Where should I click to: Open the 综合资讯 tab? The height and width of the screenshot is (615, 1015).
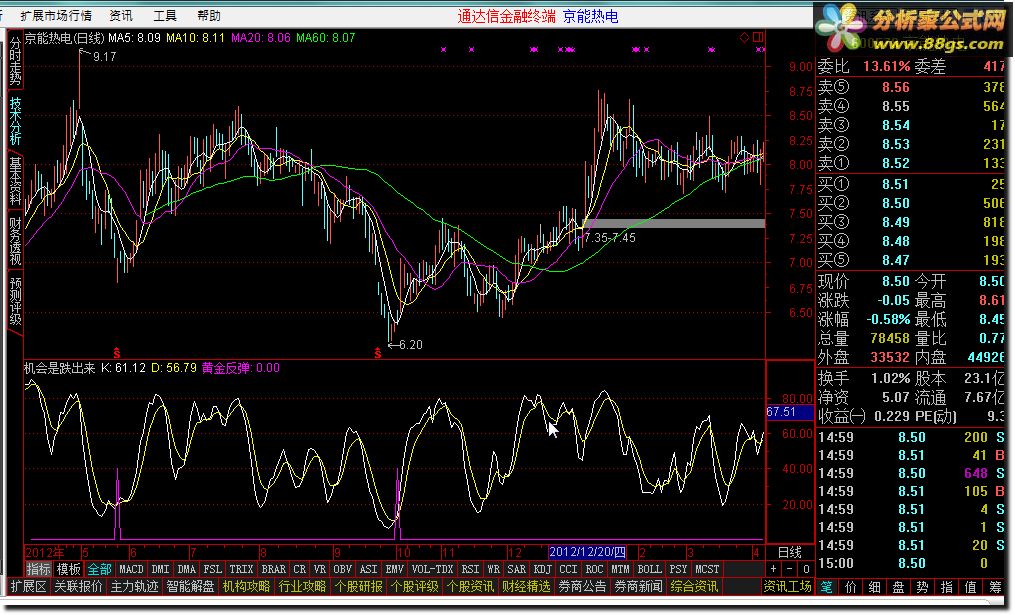pyautogui.click(x=694, y=587)
